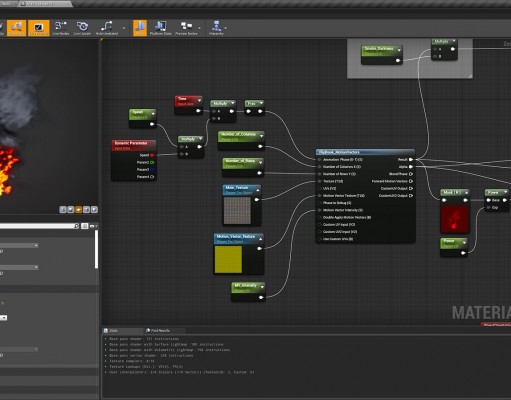
Task: Click the Main_Texture grid preview thumbnail
Action: pos(237,210)
